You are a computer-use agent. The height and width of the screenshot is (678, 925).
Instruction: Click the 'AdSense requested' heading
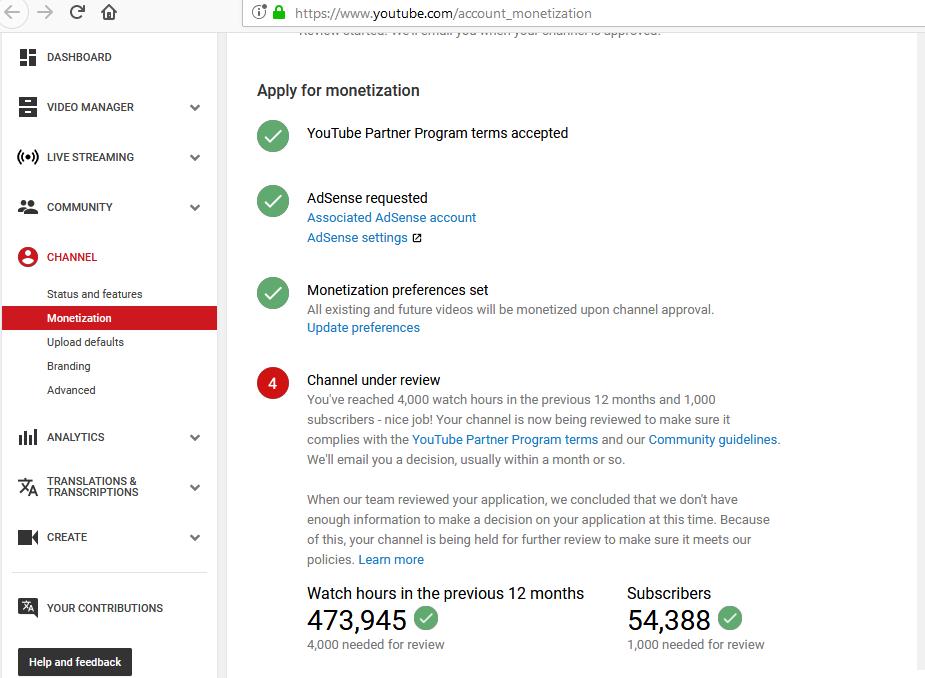click(367, 198)
